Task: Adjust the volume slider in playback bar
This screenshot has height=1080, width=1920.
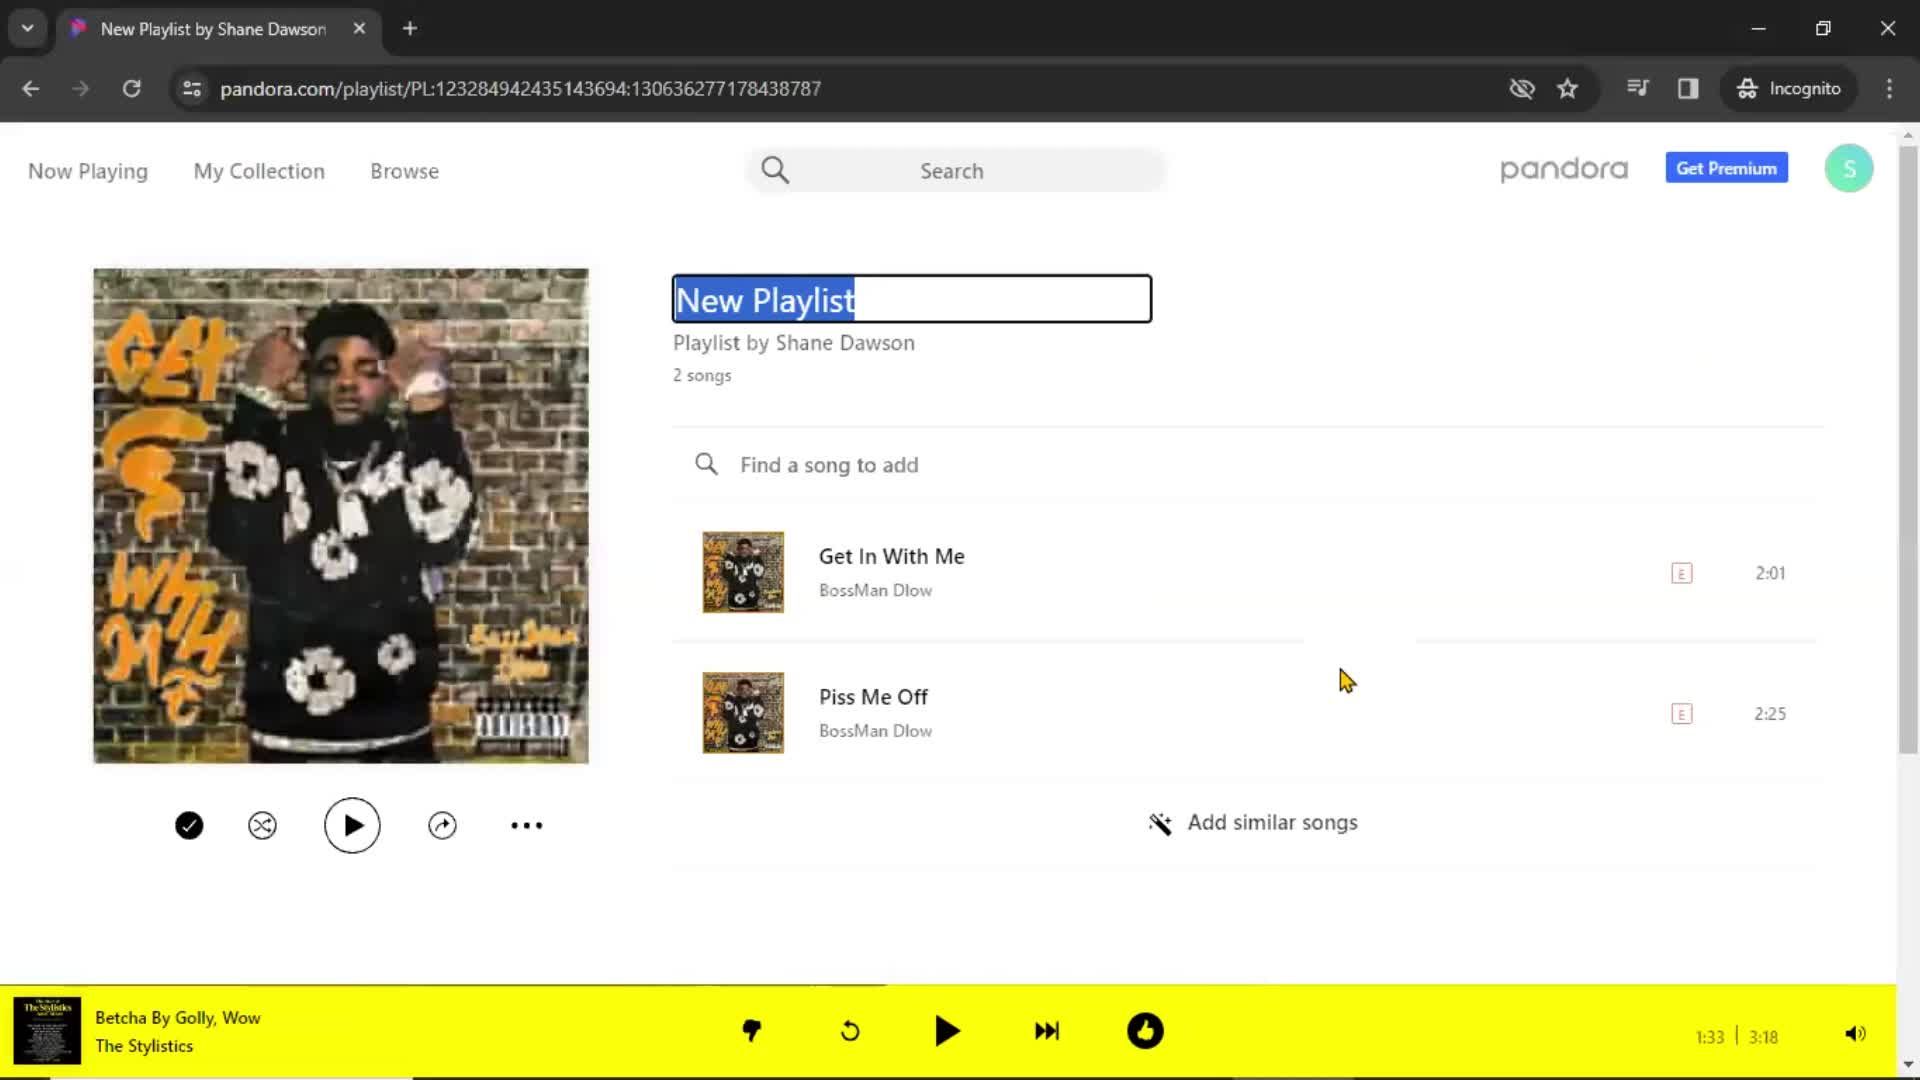Action: tap(1855, 1033)
